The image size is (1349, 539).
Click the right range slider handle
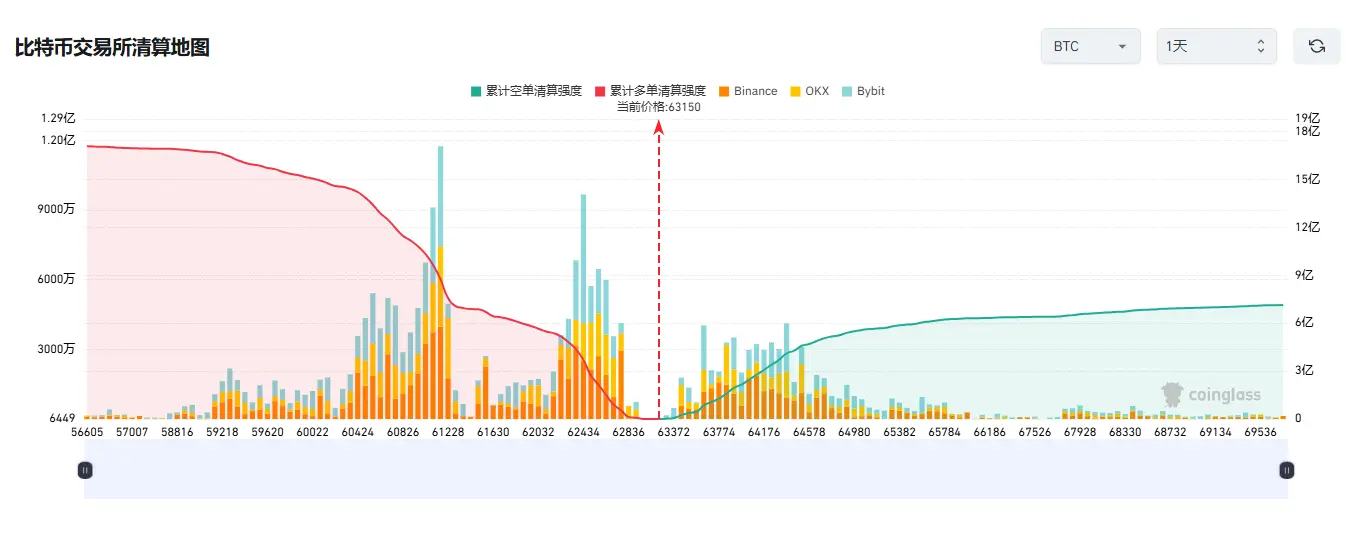[x=1287, y=469]
